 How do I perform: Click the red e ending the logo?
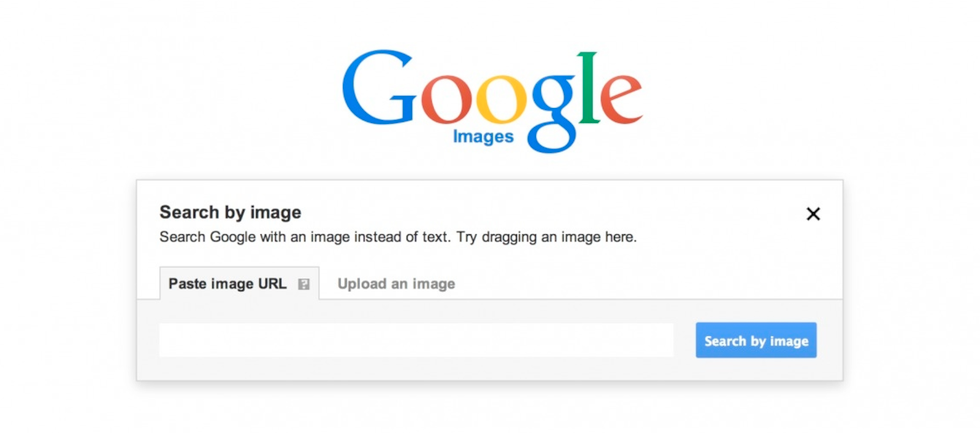[622, 101]
